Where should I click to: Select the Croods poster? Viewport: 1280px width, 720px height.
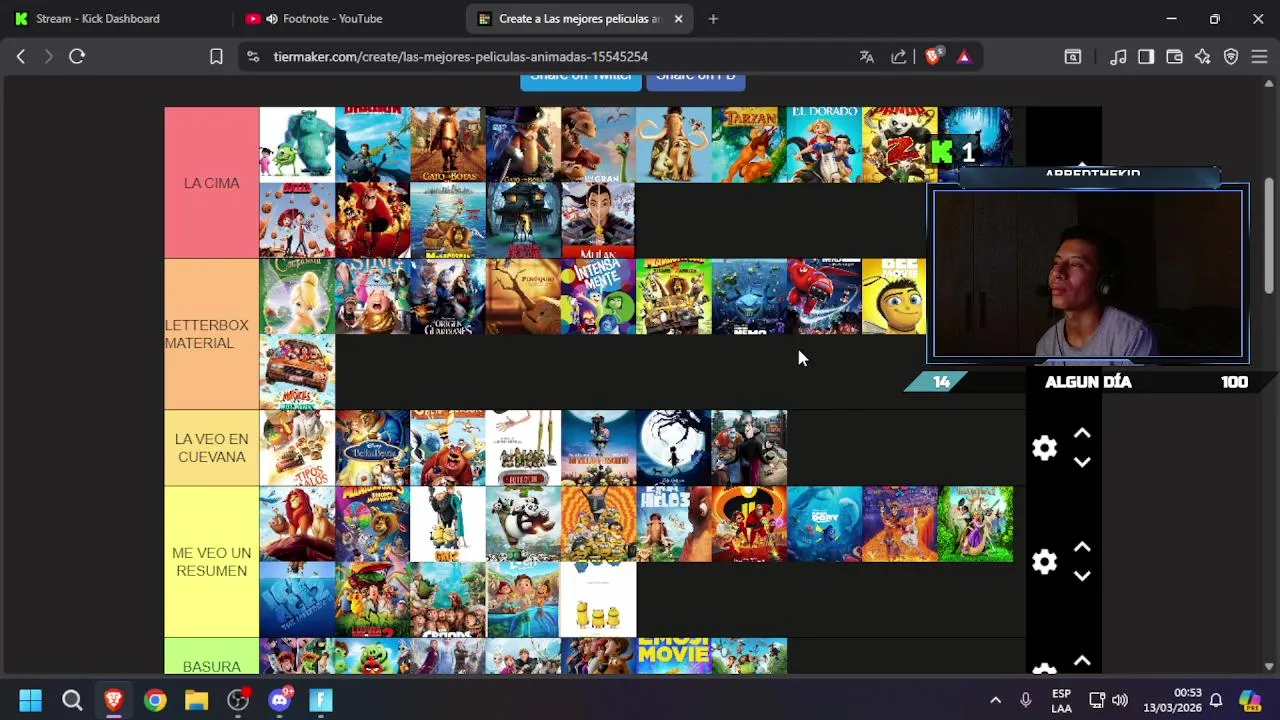pos(448,600)
